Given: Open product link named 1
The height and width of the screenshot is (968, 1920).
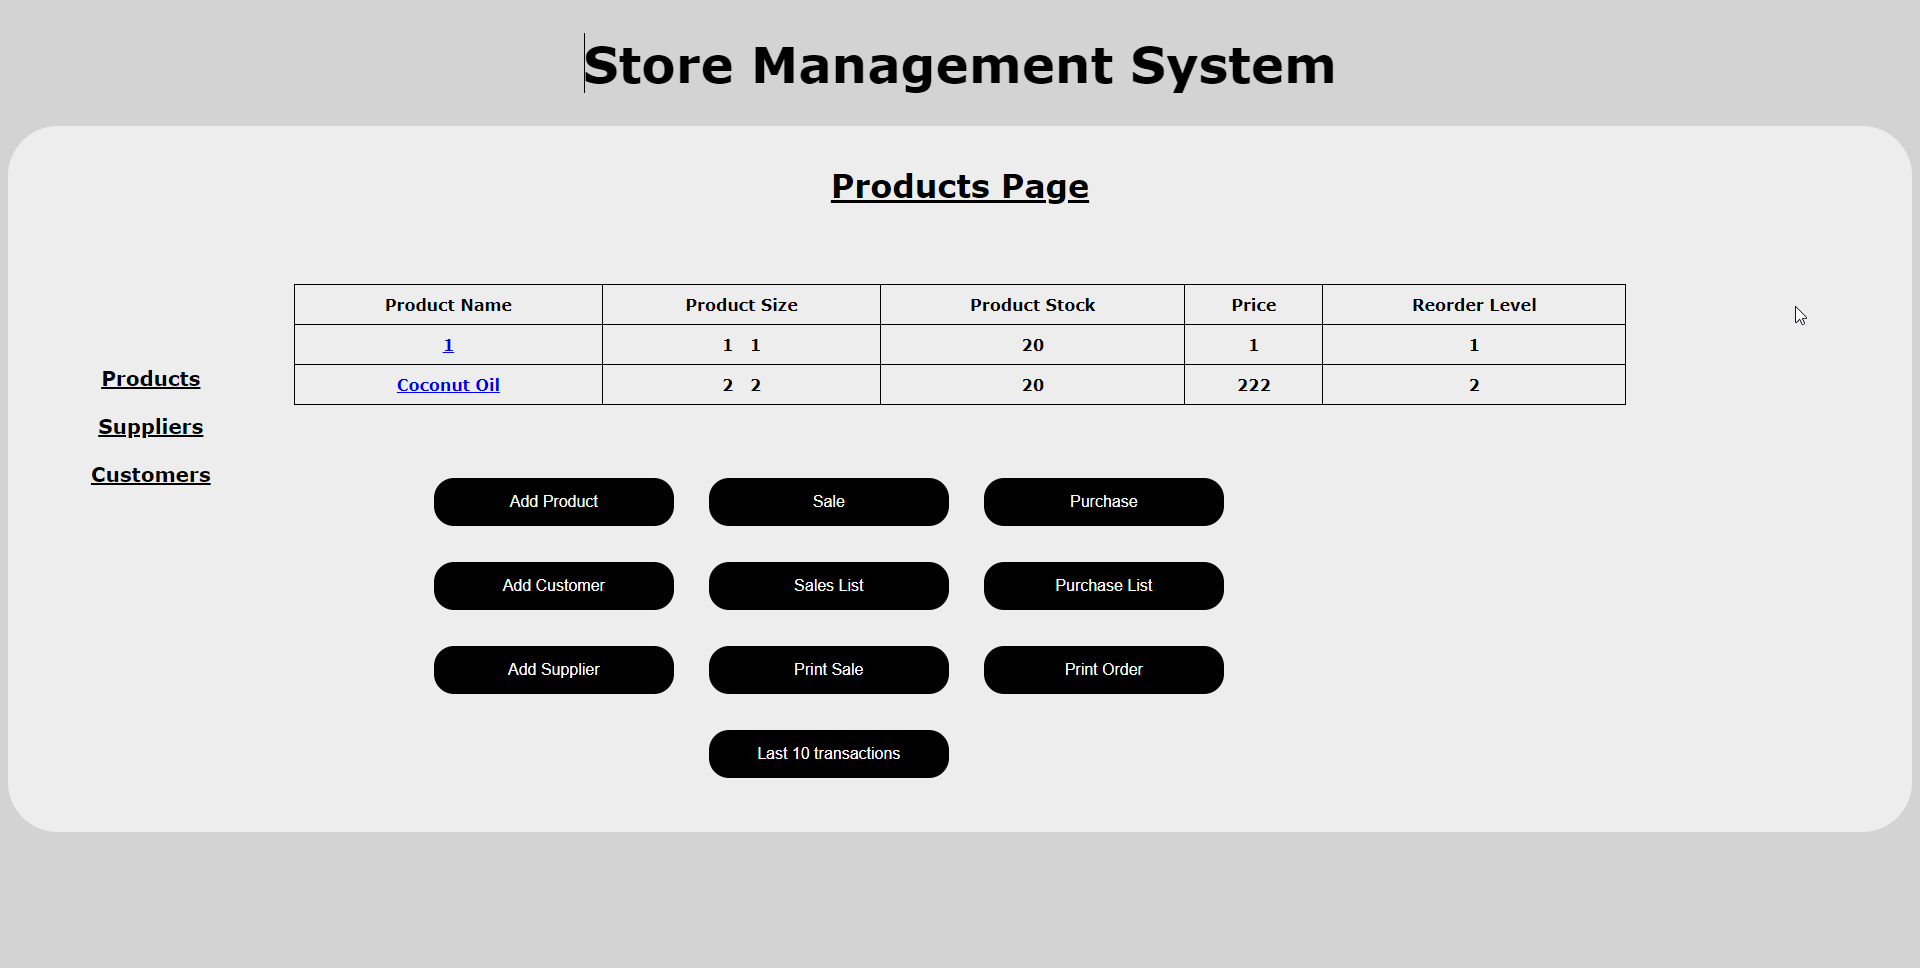Looking at the screenshot, I should pos(448,345).
